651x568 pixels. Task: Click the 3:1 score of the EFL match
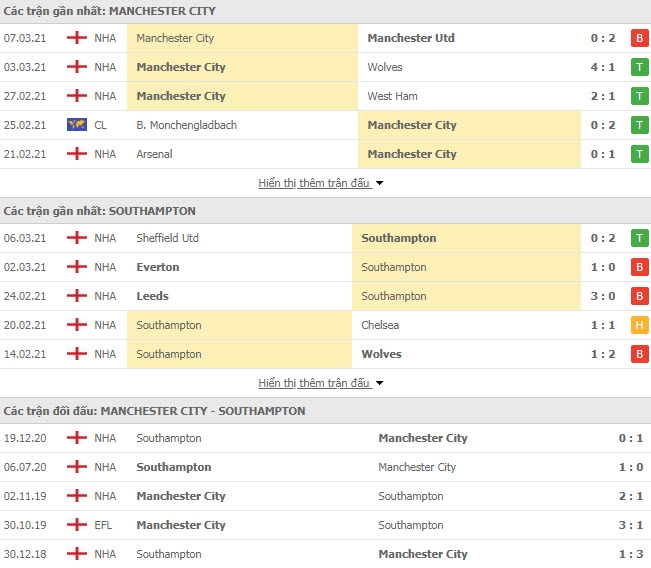coord(631,525)
